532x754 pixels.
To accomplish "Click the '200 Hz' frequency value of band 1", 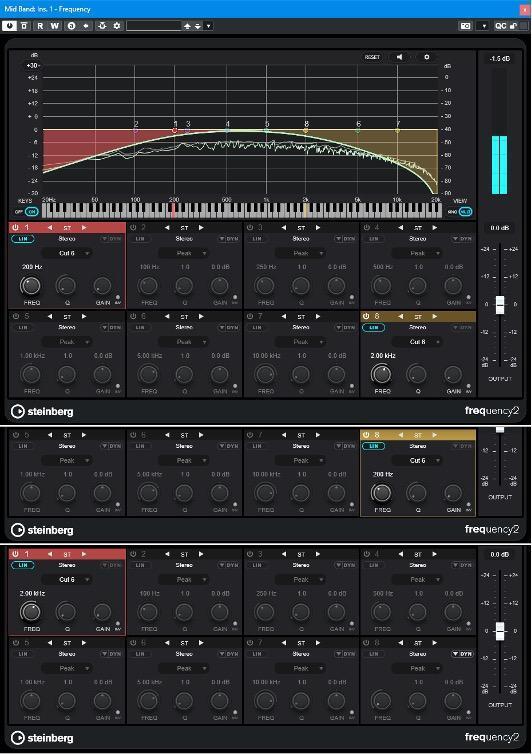I will 30,267.
